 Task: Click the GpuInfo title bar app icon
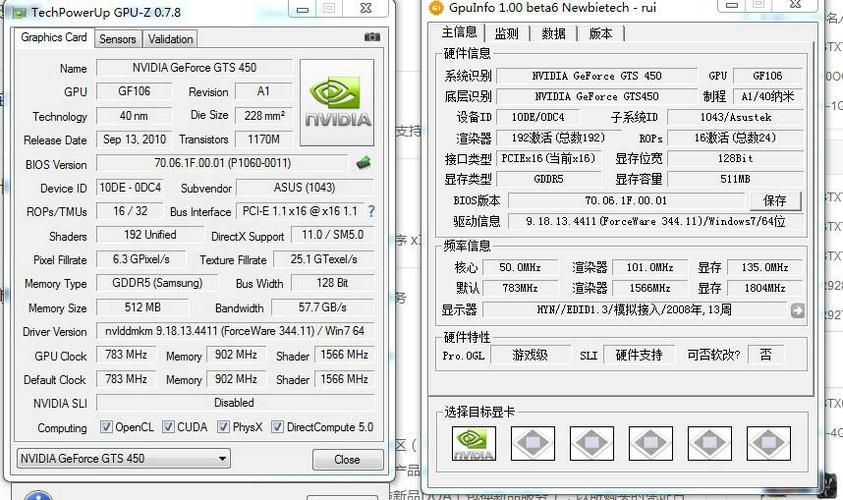point(435,8)
